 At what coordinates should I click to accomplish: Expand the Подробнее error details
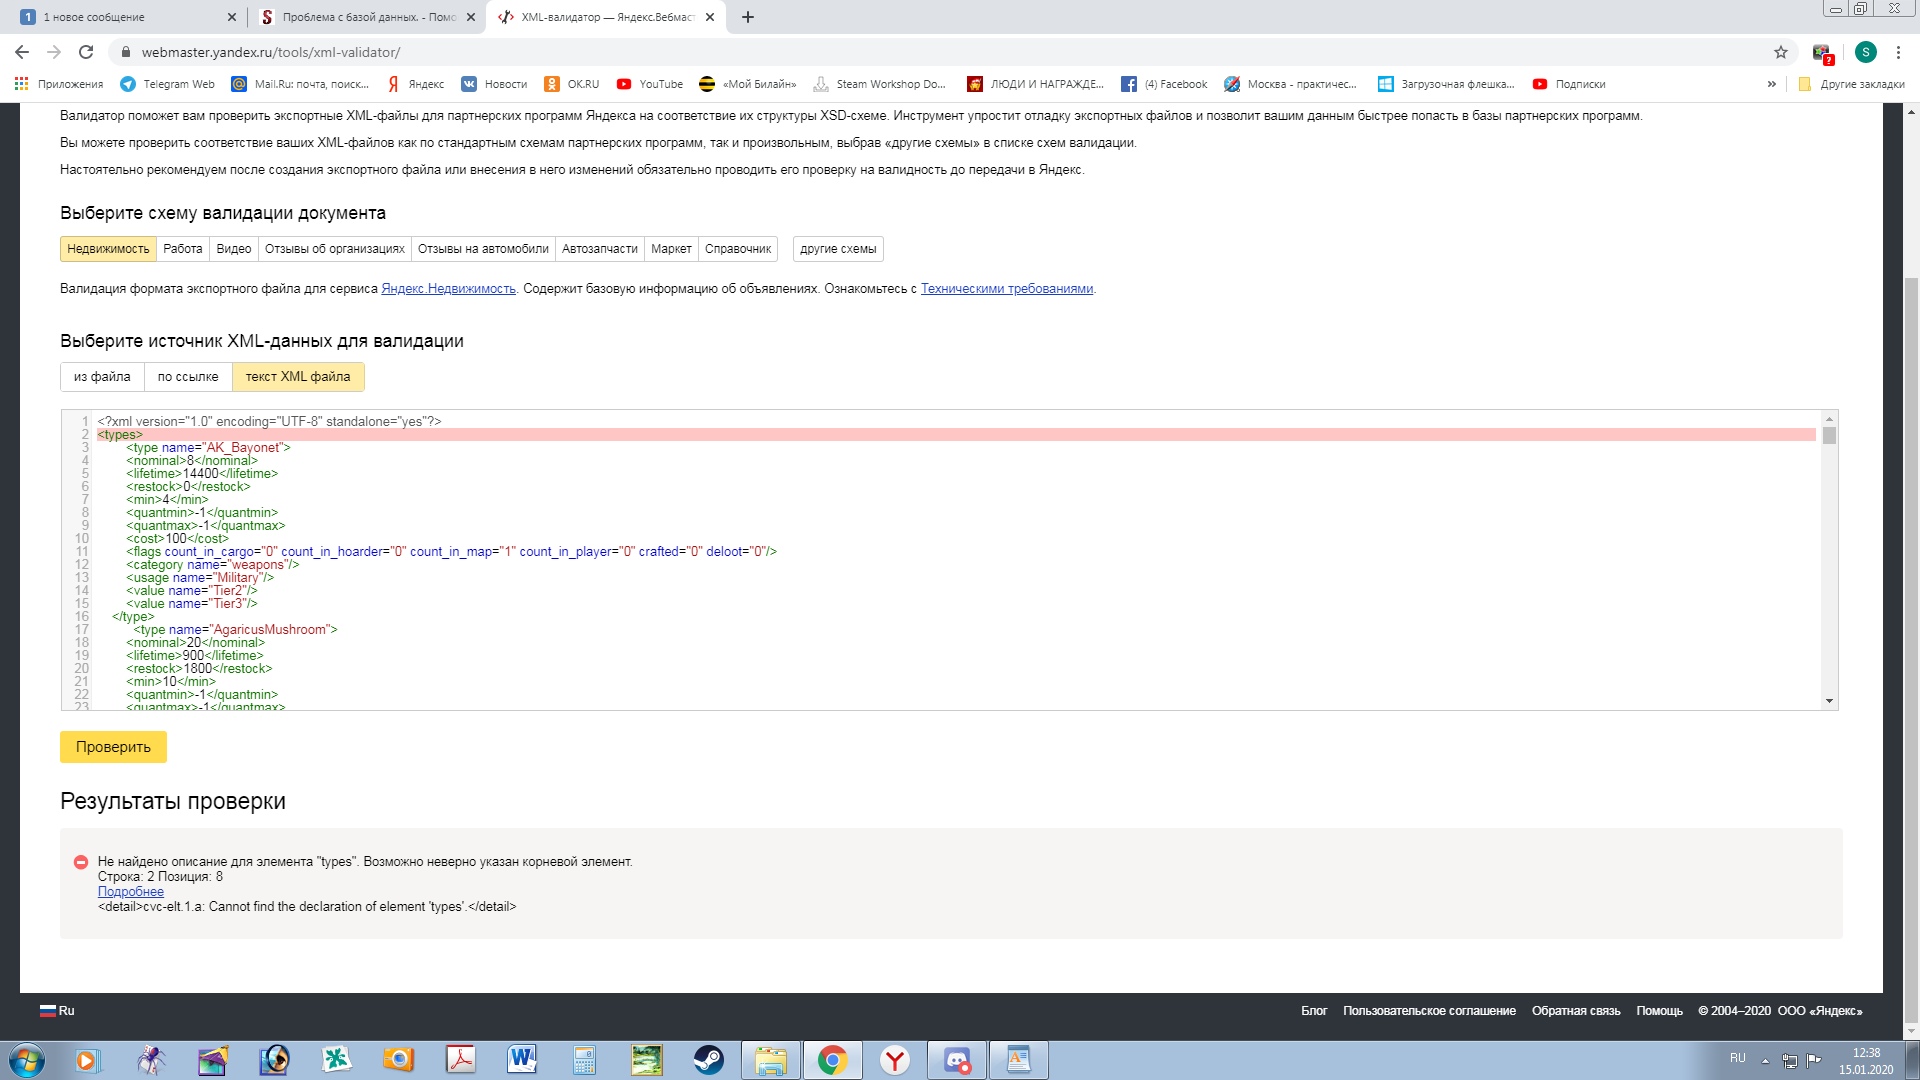pyautogui.click(x=131, y=892)
